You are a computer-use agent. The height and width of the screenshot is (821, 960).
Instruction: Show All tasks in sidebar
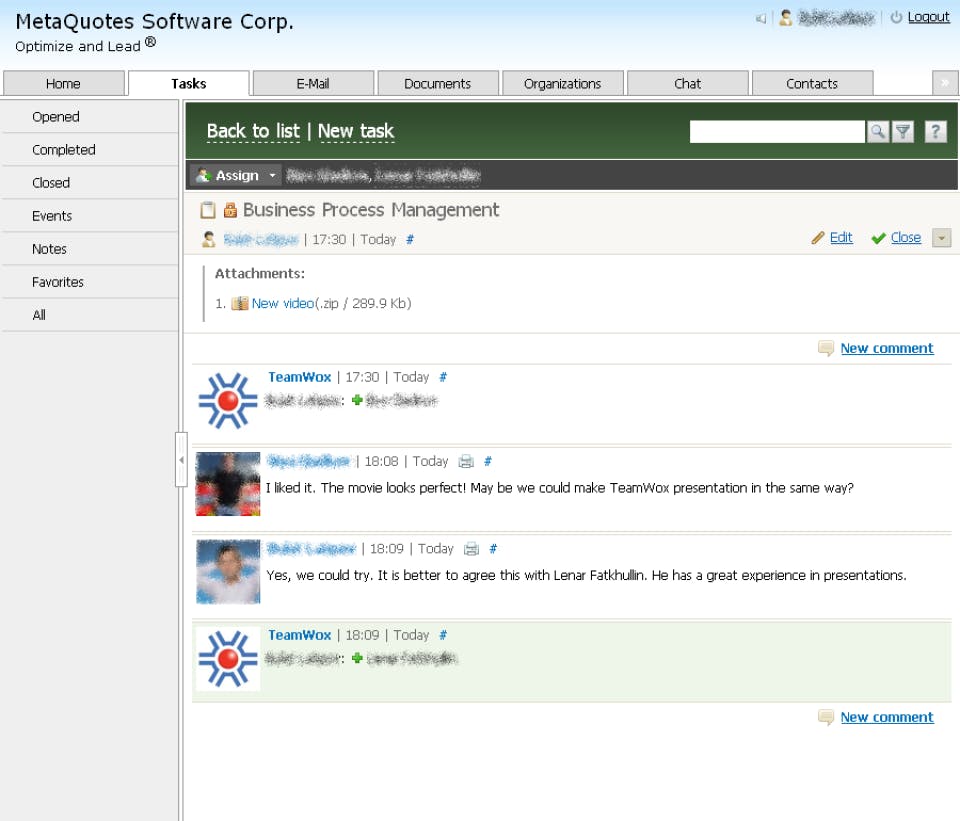[x=90, y=315]
